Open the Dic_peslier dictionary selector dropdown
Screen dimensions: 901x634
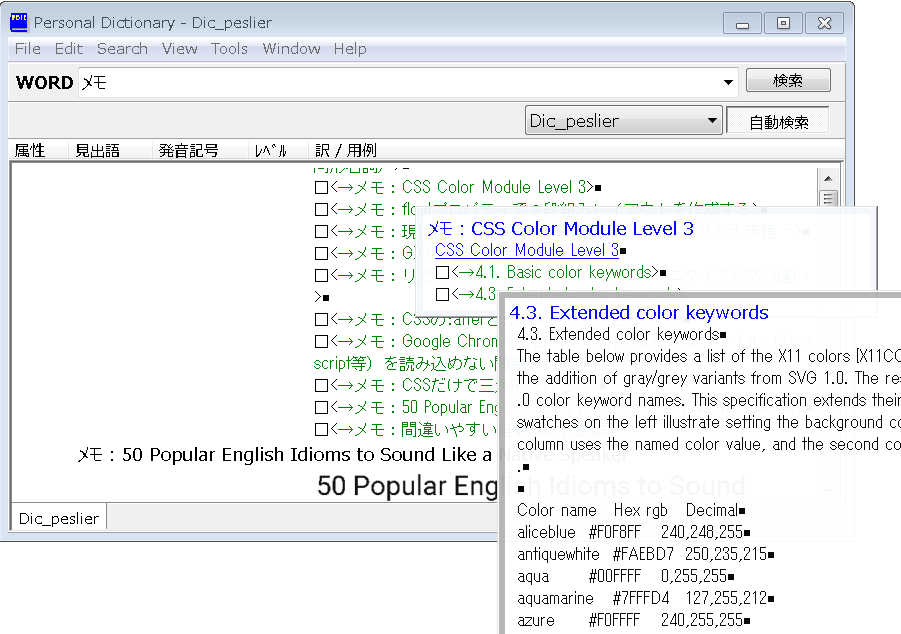click(713, 119)
